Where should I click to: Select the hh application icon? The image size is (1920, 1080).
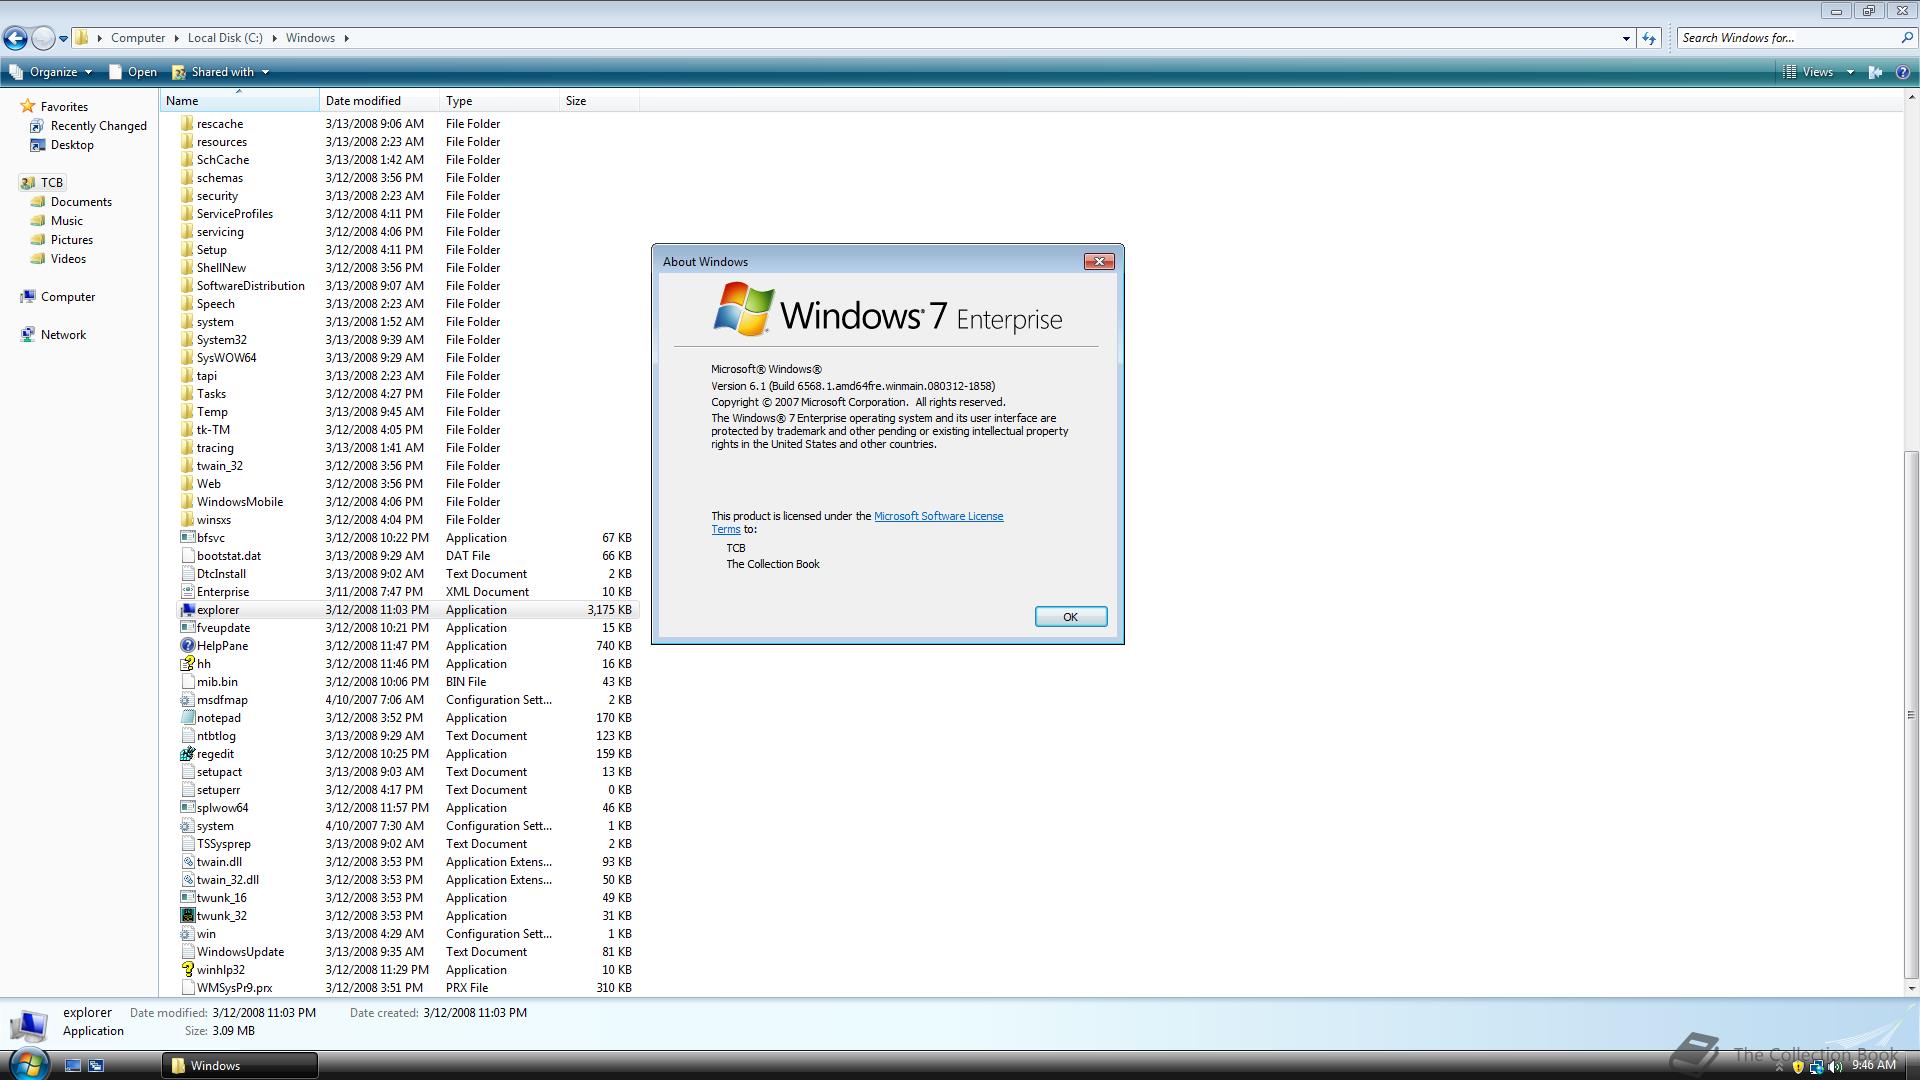tap(187, 664)
